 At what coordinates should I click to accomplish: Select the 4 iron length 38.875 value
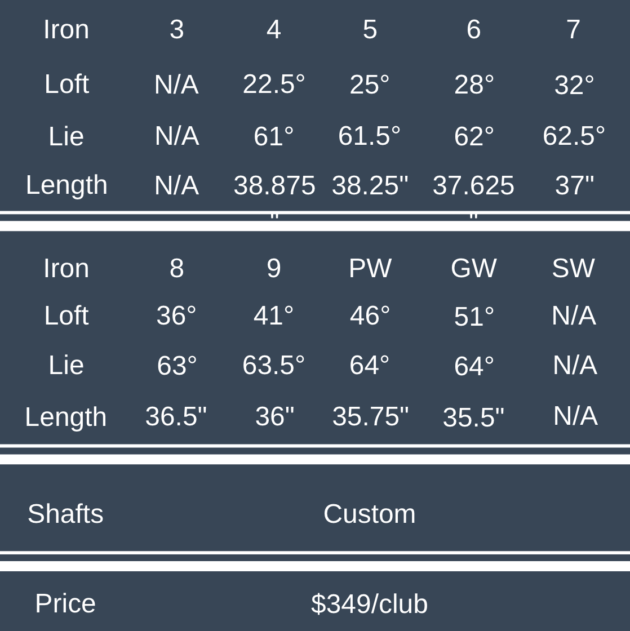coord(273,186)
